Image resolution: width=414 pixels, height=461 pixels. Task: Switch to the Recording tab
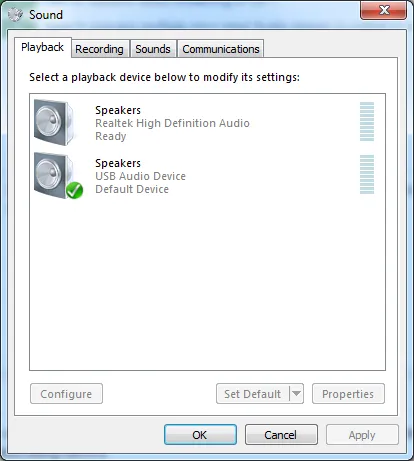coord(99,49)
